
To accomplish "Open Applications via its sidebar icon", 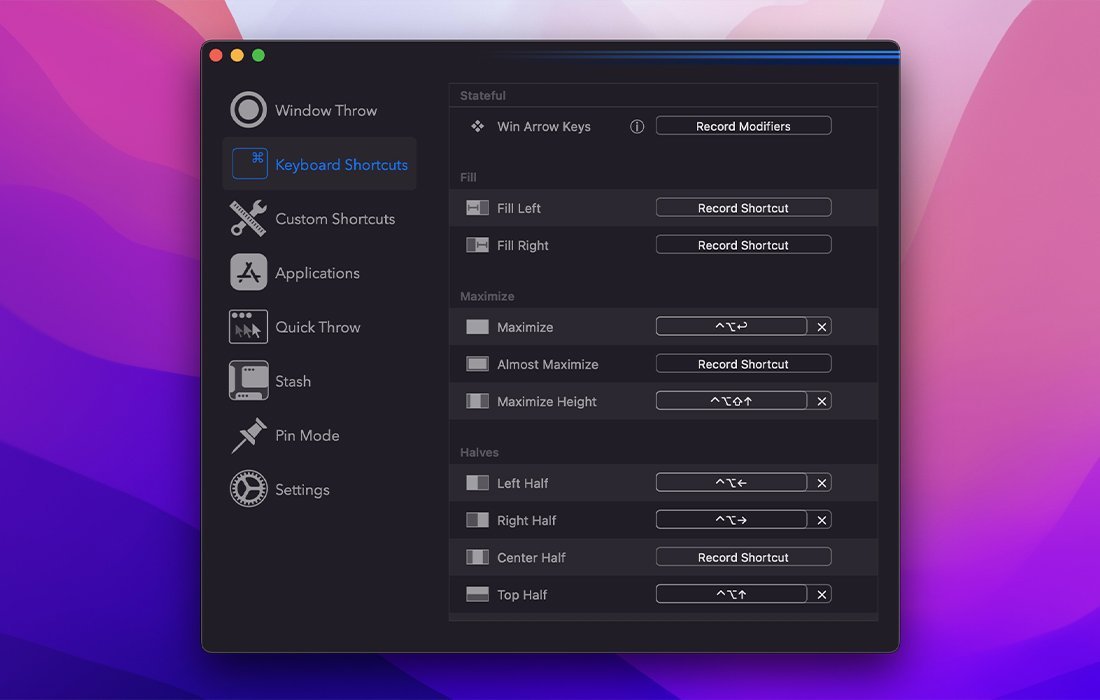I will point(248,272).
